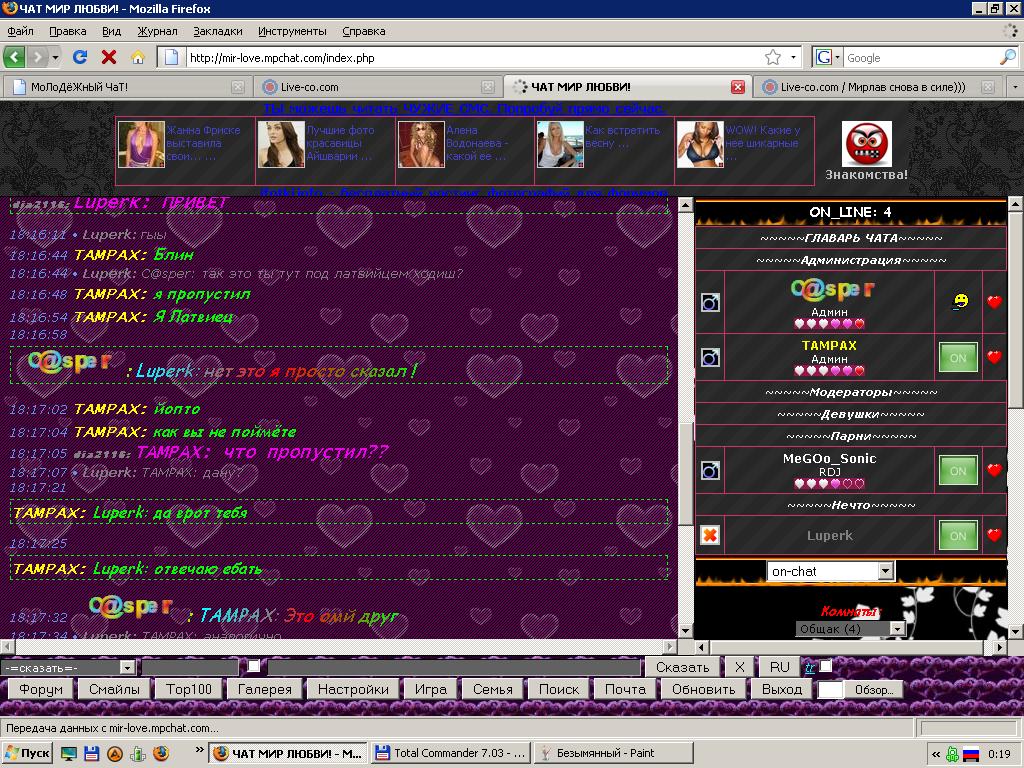Click the Firefox home icon
Image resolution: width=1024 pixels, height=768 pixels.
pyautogui.click(x=138, y=57)
